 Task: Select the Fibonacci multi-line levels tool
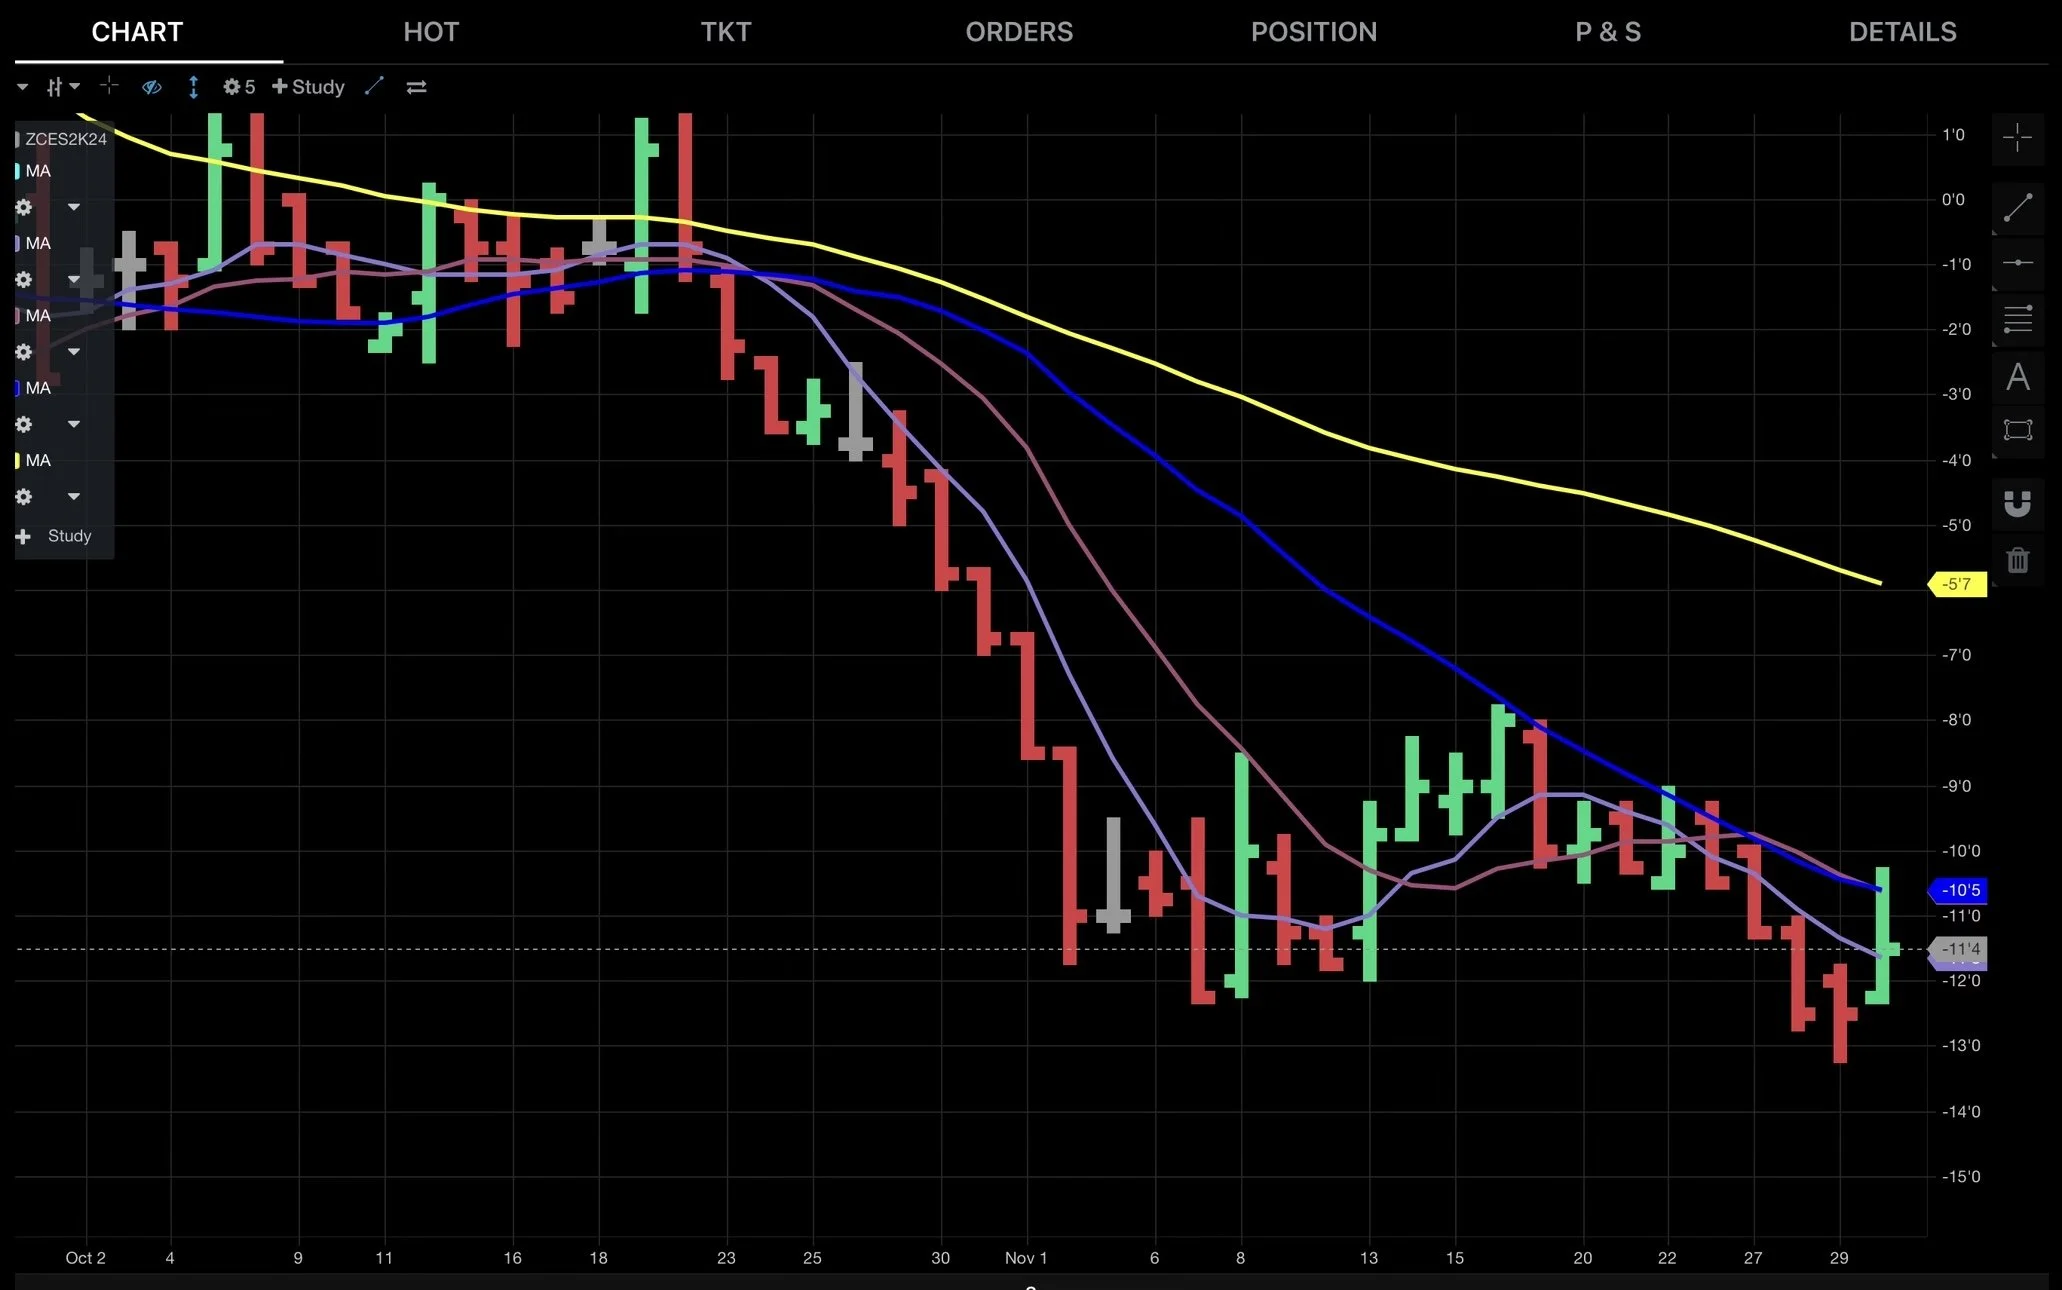pos(2017,320)
